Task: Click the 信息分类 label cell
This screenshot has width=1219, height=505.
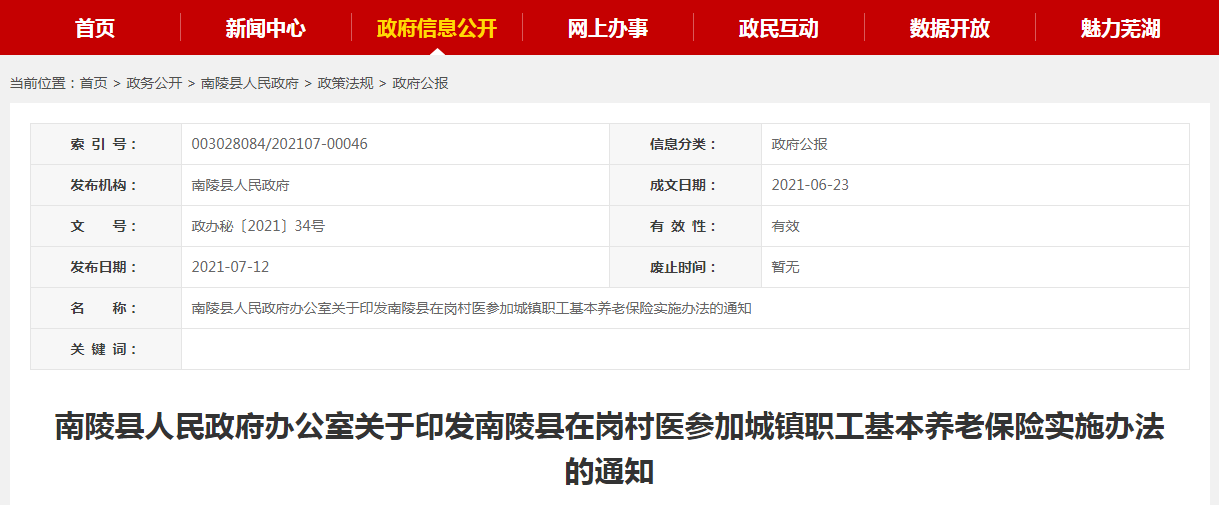Action: pyautogui.click(x=685, y=144)
